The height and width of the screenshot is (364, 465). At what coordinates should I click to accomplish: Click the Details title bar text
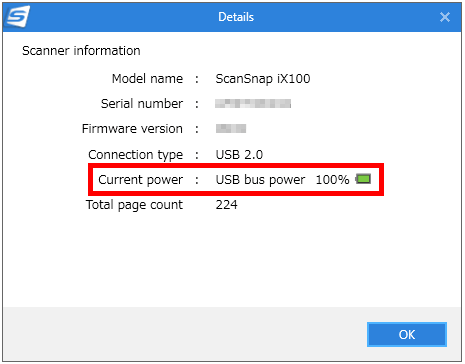[x=236, y=17]
